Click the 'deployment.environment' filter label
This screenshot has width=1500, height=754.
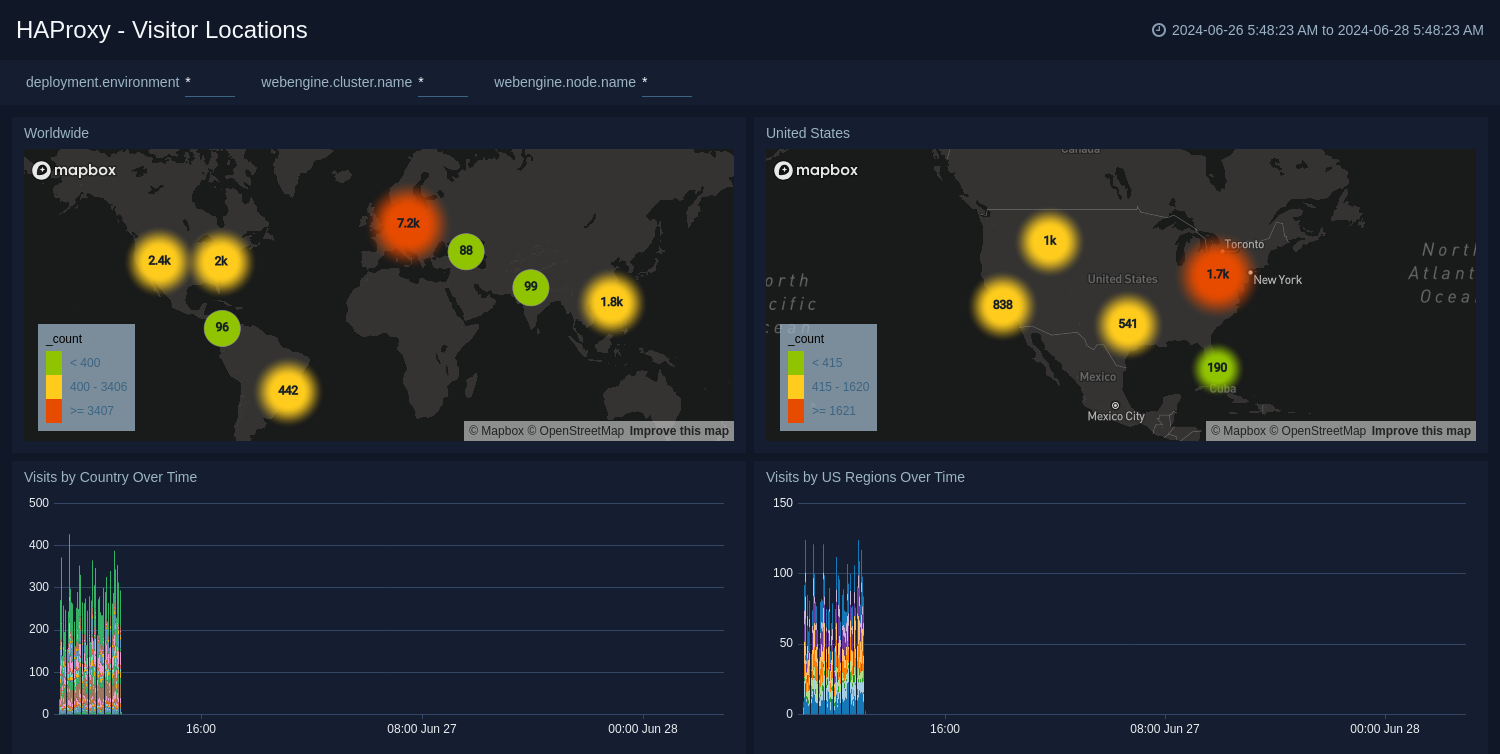coord(102,82)
